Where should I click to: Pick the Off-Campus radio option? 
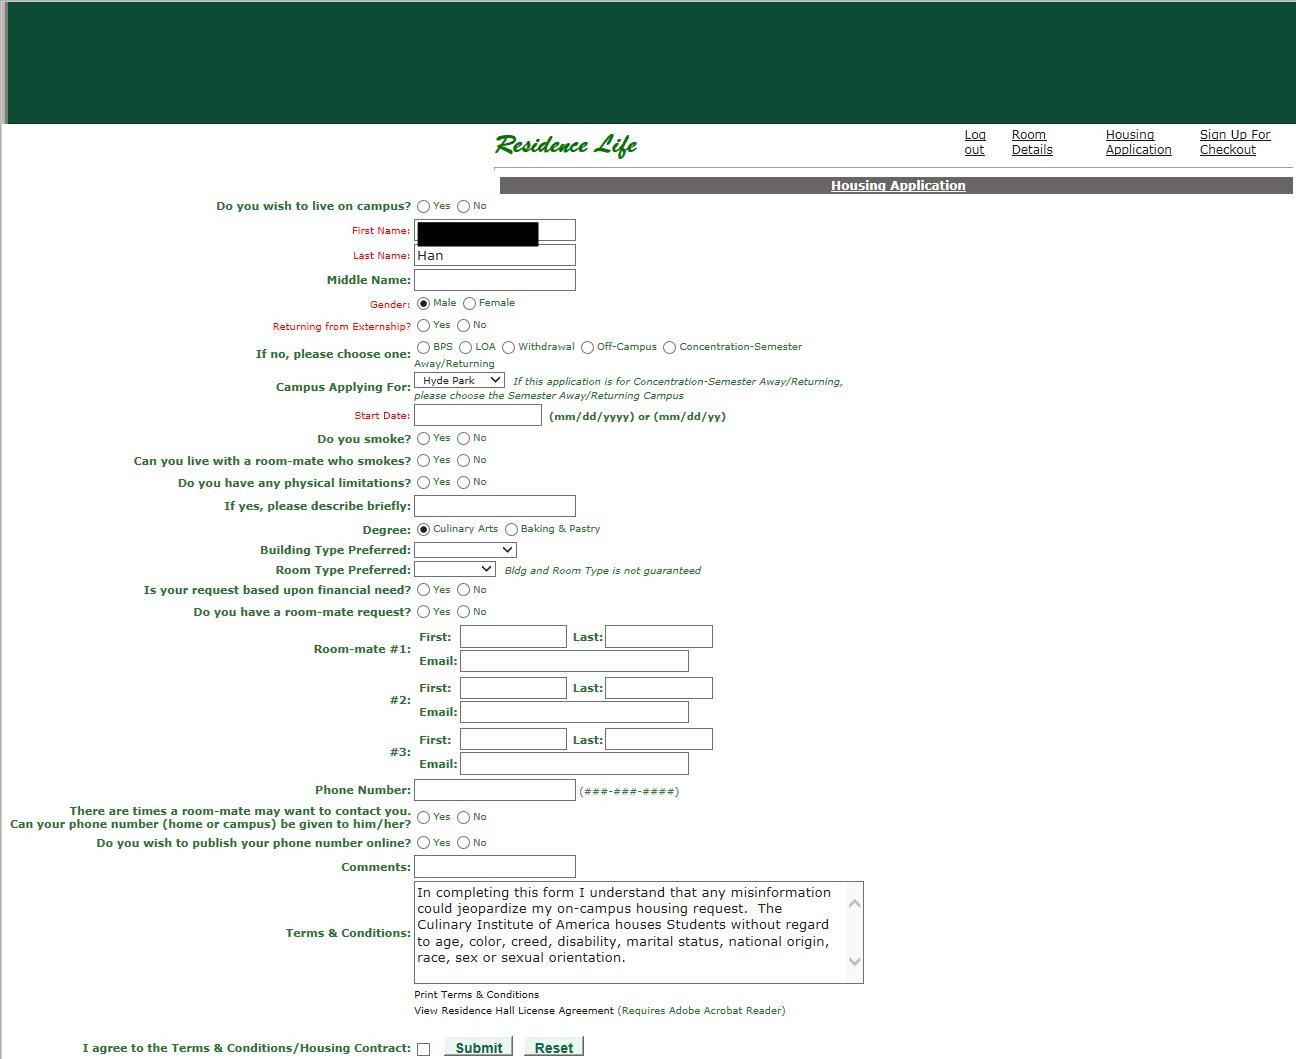tap(588, 347)
